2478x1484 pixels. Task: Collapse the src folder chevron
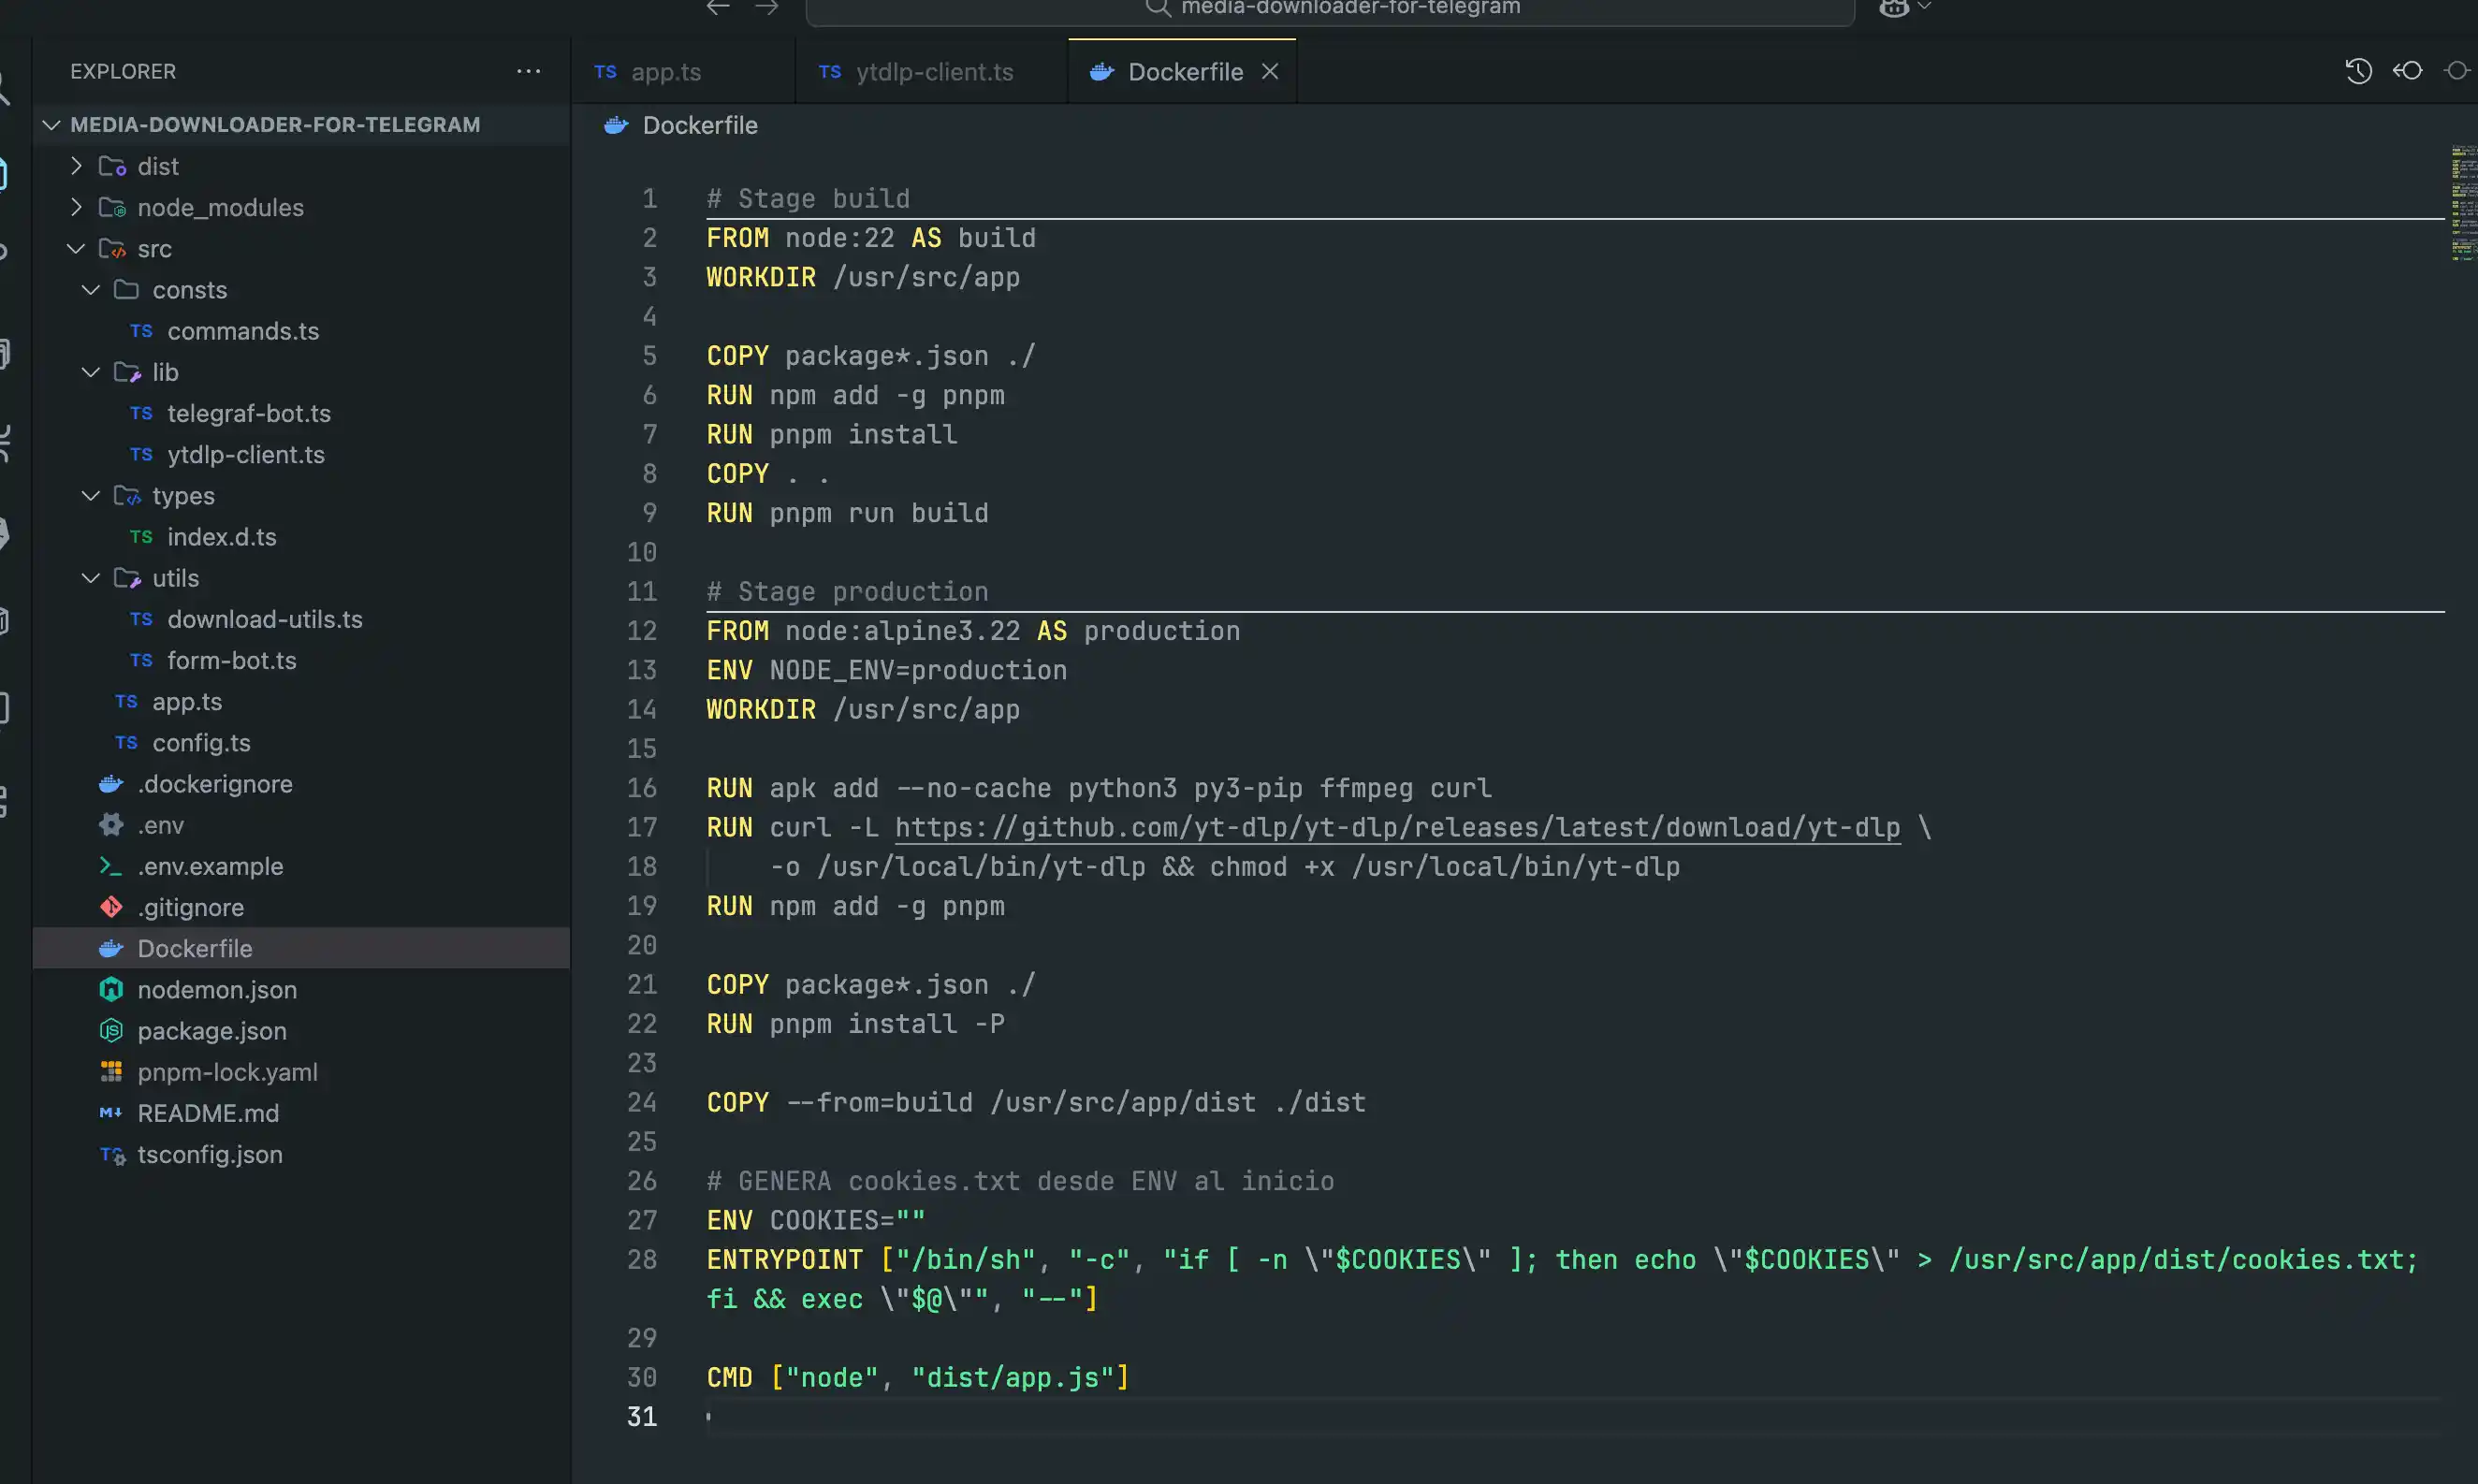click(x=76, y=248)
